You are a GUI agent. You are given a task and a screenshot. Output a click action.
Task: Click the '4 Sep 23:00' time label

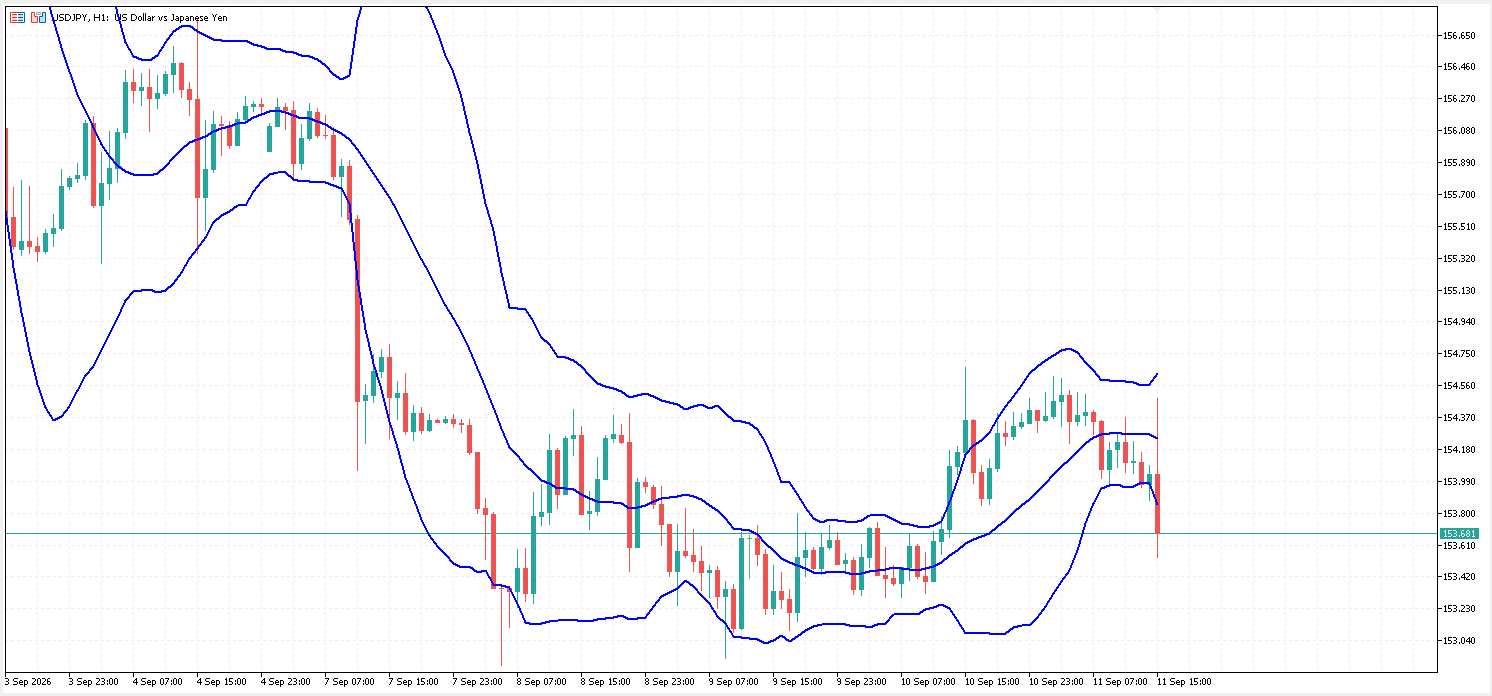pos(286,682)
